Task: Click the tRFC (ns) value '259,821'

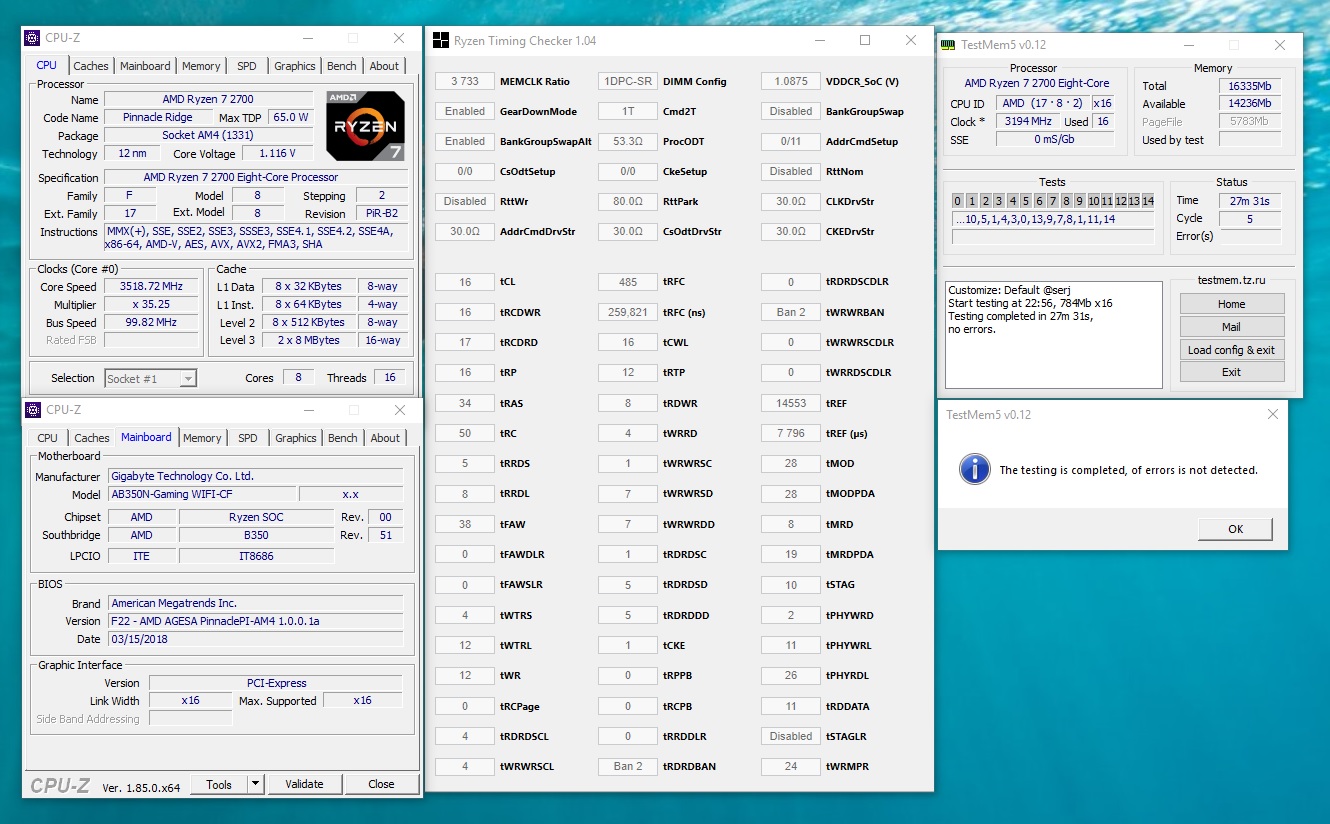Action: click(628, 312)
